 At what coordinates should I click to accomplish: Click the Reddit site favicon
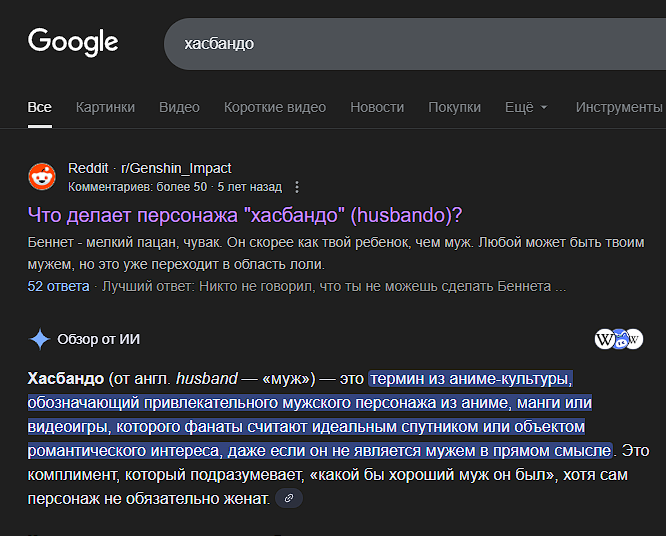[42, 177]
